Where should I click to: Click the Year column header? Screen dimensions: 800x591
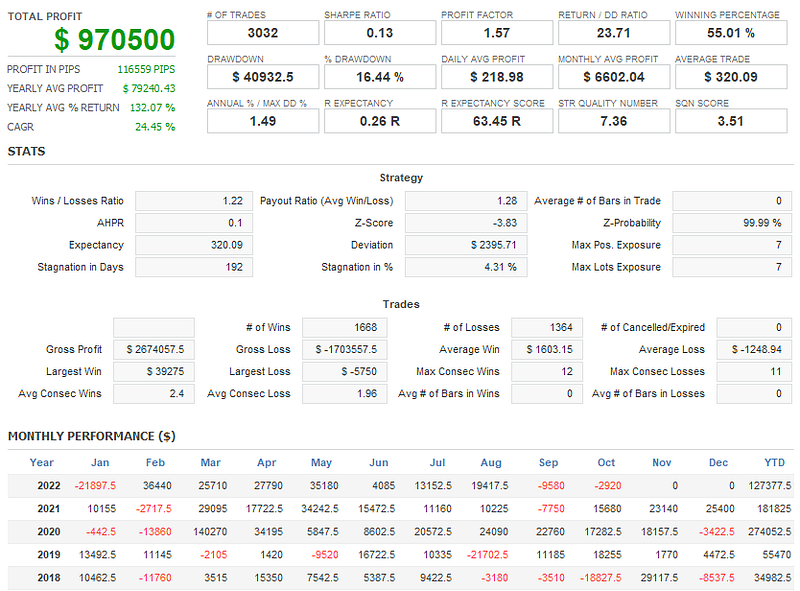[41, 463]
